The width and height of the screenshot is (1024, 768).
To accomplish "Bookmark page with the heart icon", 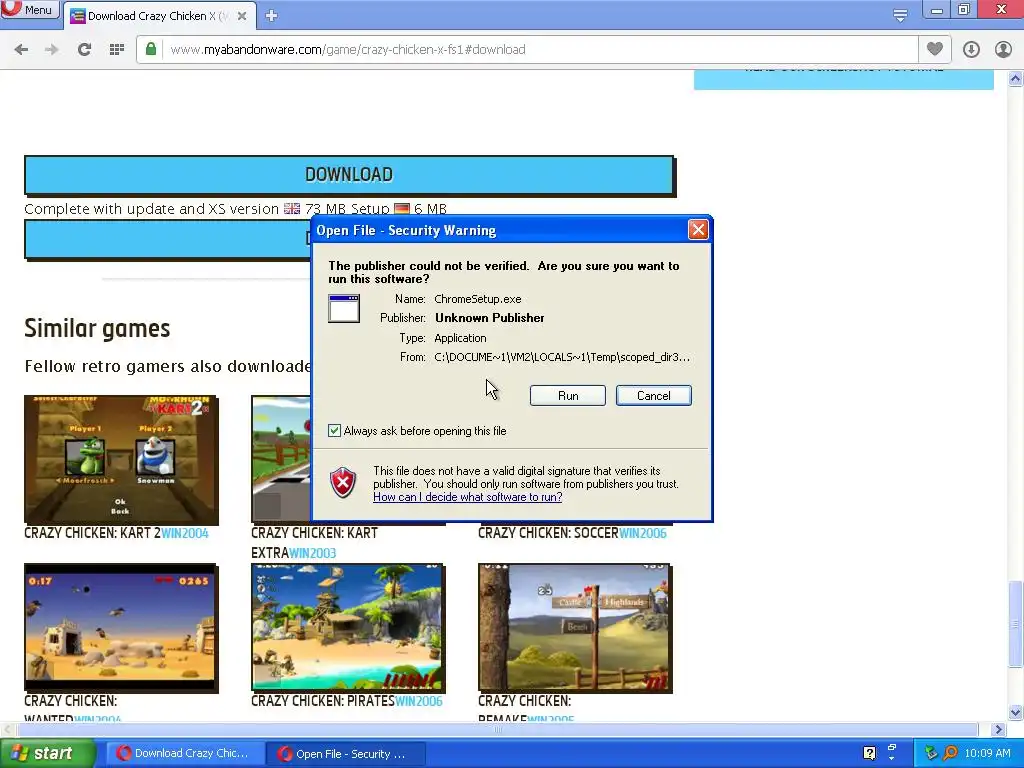I will coord(935,49).
